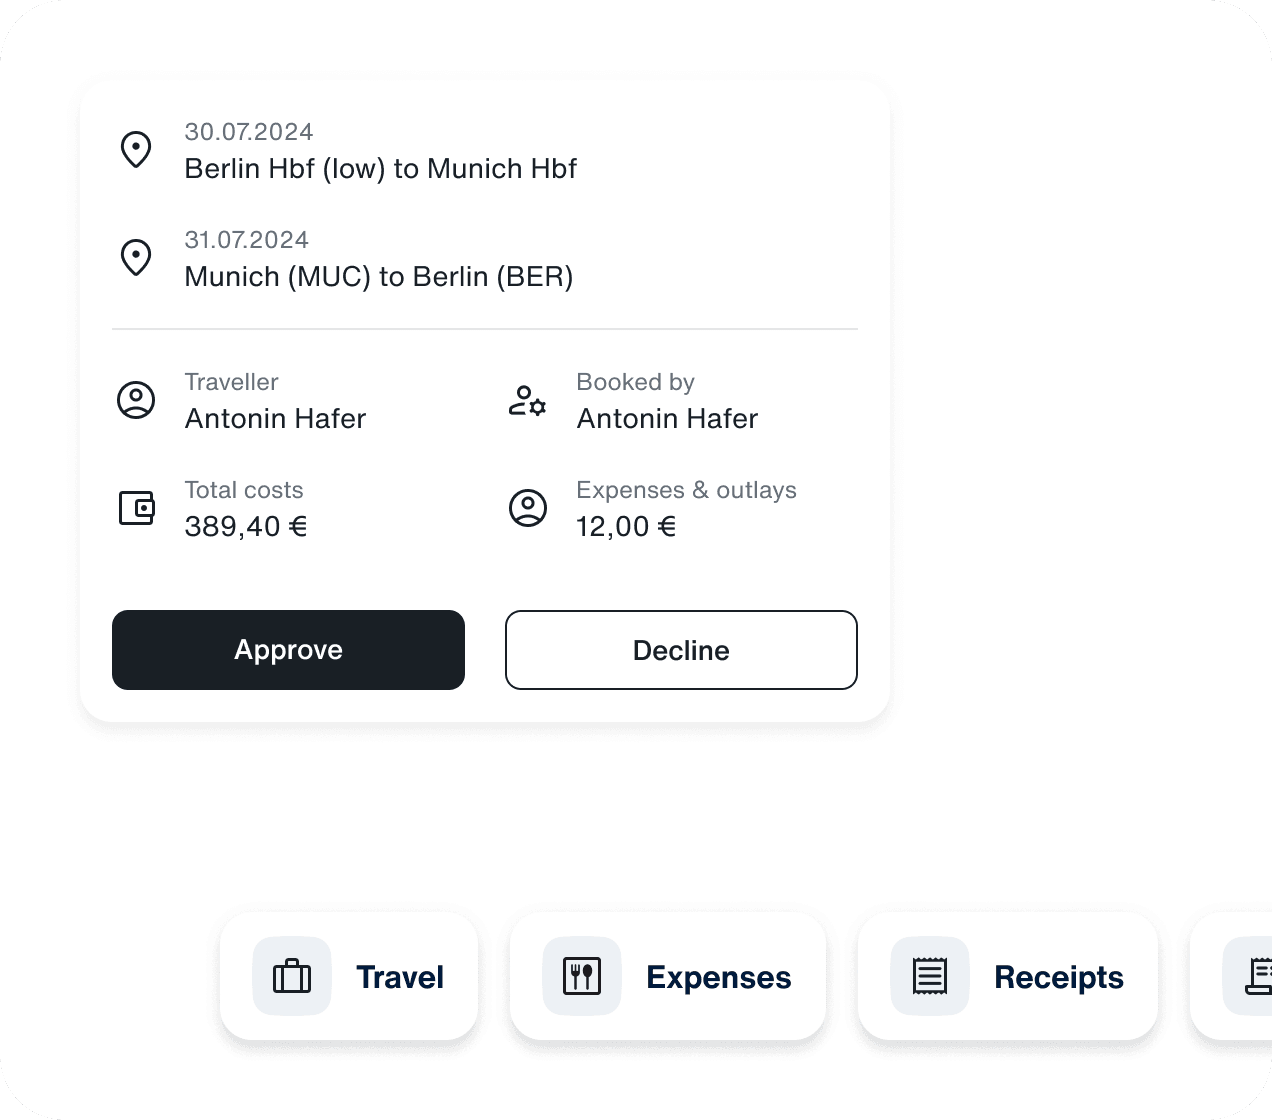Approve the travel request

288,650
